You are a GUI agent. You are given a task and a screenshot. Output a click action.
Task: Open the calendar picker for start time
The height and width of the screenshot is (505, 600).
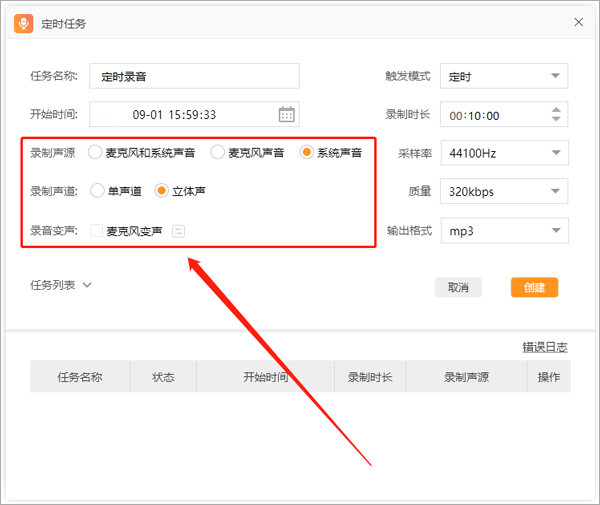point(287,114)
